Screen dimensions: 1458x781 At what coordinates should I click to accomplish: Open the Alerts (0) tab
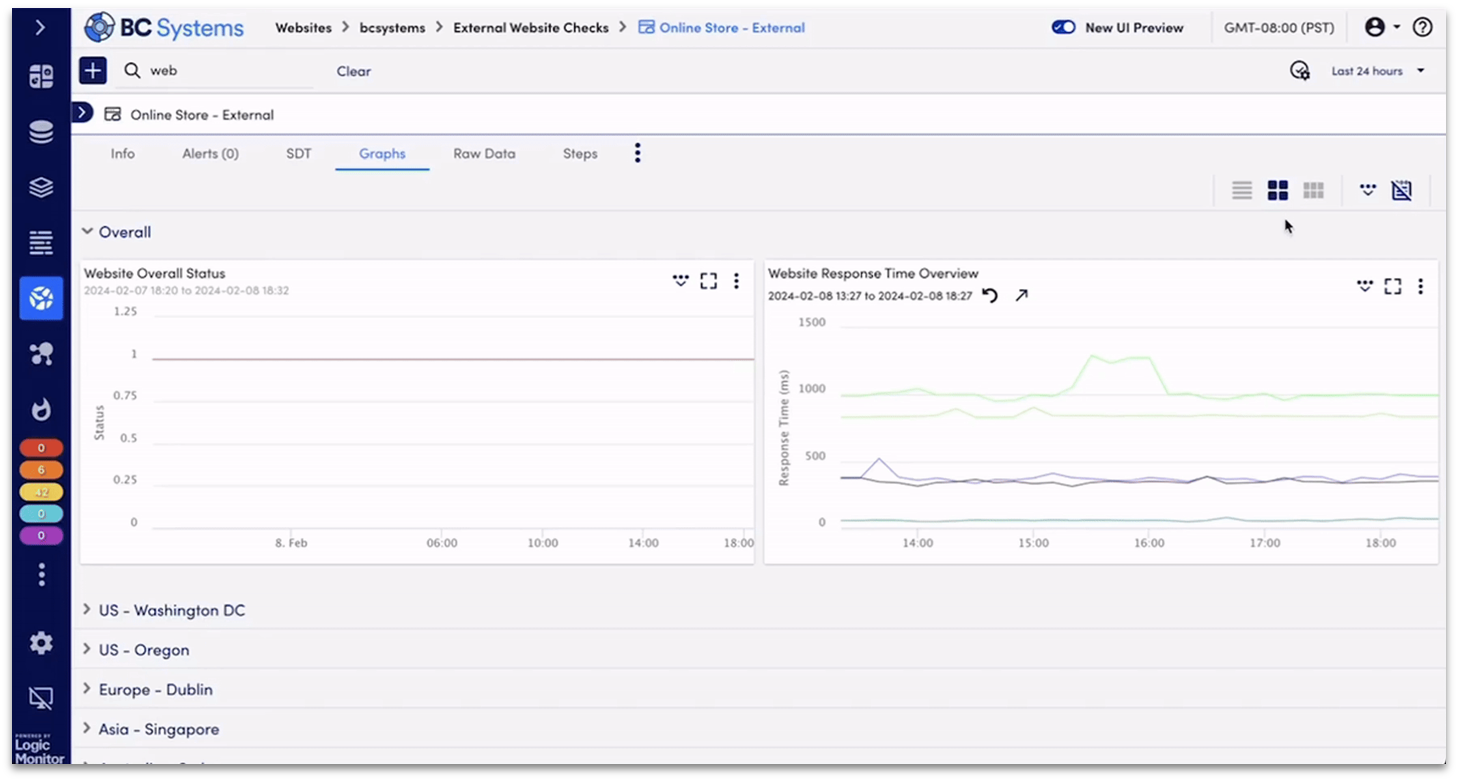(x=210, y=153)
